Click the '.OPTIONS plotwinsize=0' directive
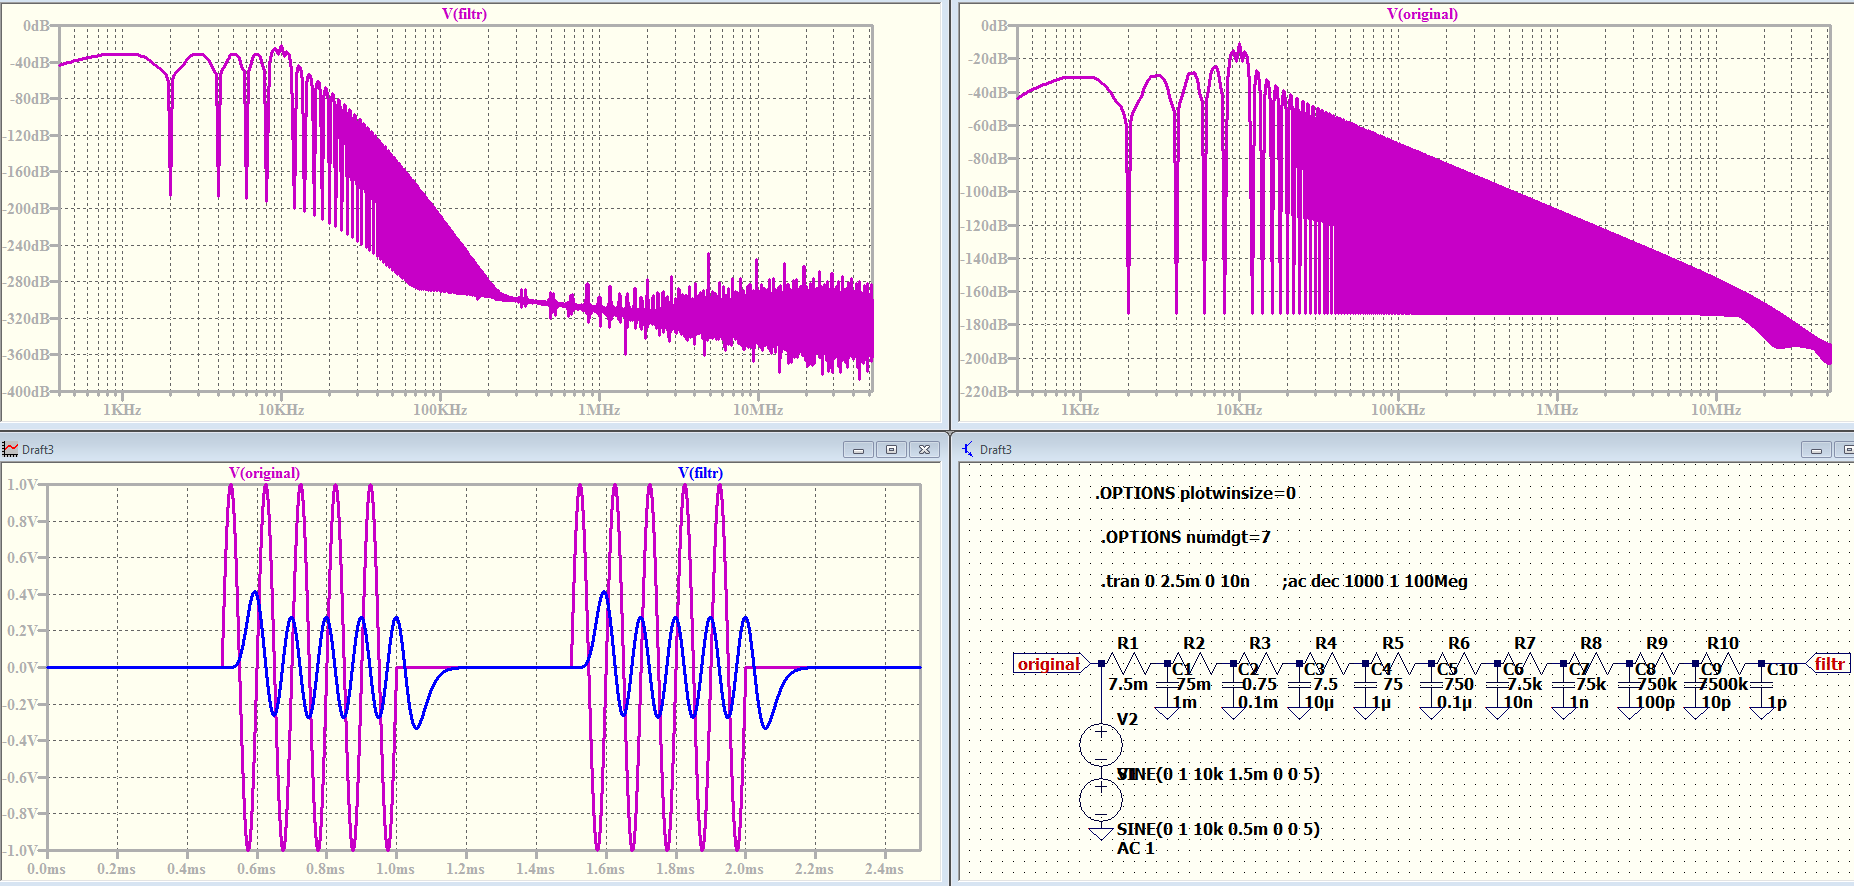The image size is (1854, 886). [x=1195, y=493]
